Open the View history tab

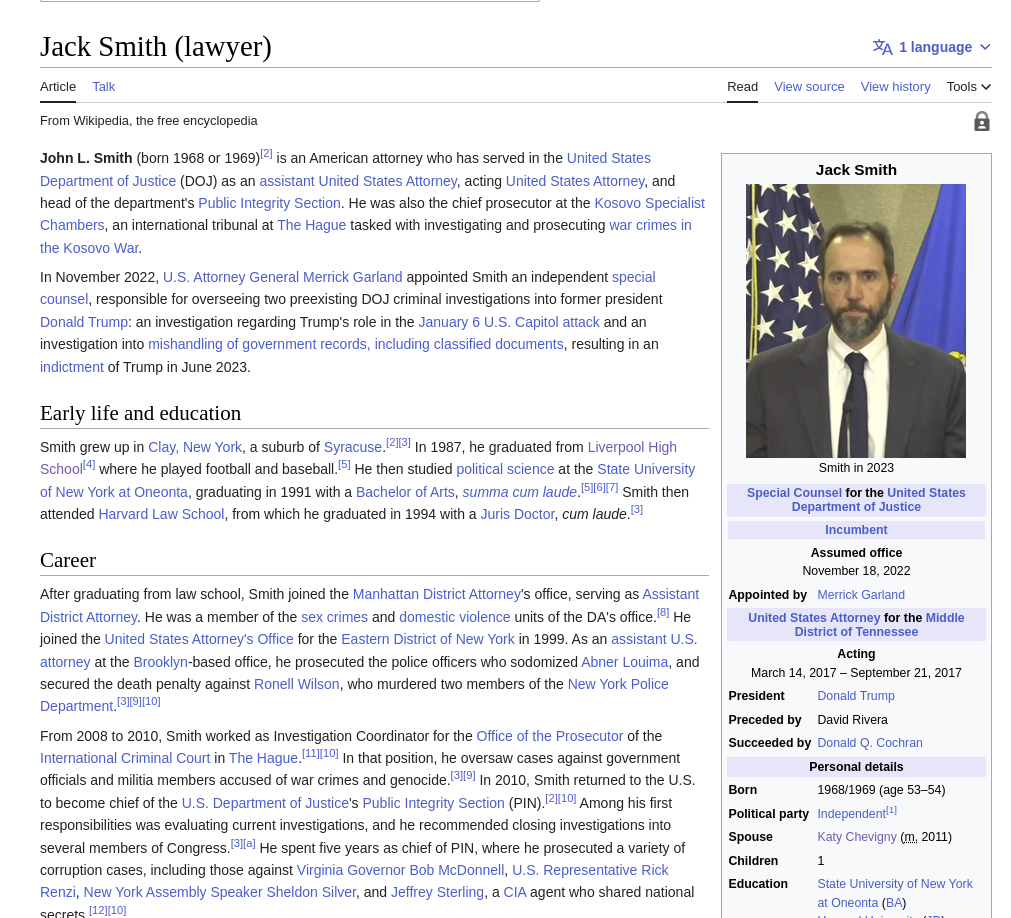(x=895, y=86)
